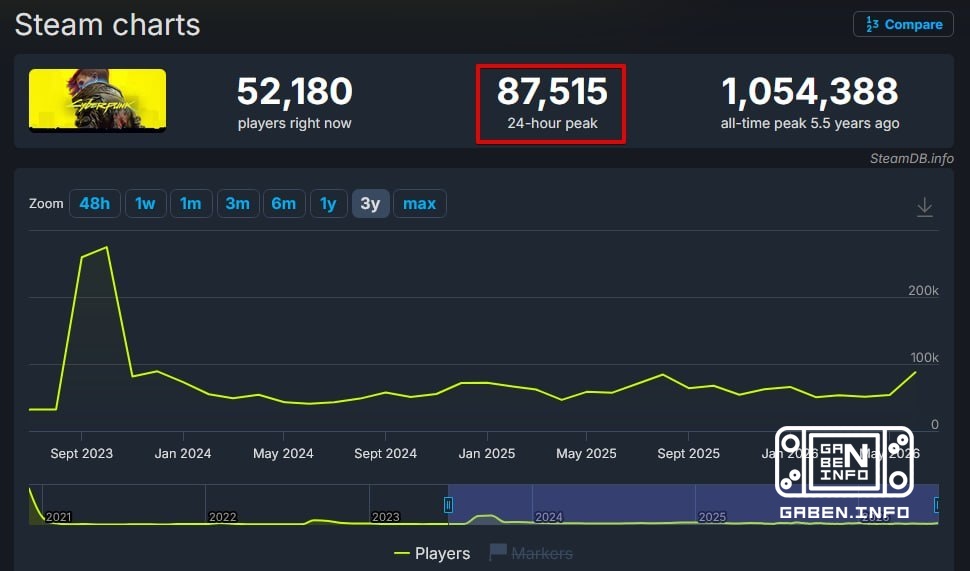Viewport: 970px width, 571px height.
Task: Click the peak point of the 2023 spike
Action: 107,247
